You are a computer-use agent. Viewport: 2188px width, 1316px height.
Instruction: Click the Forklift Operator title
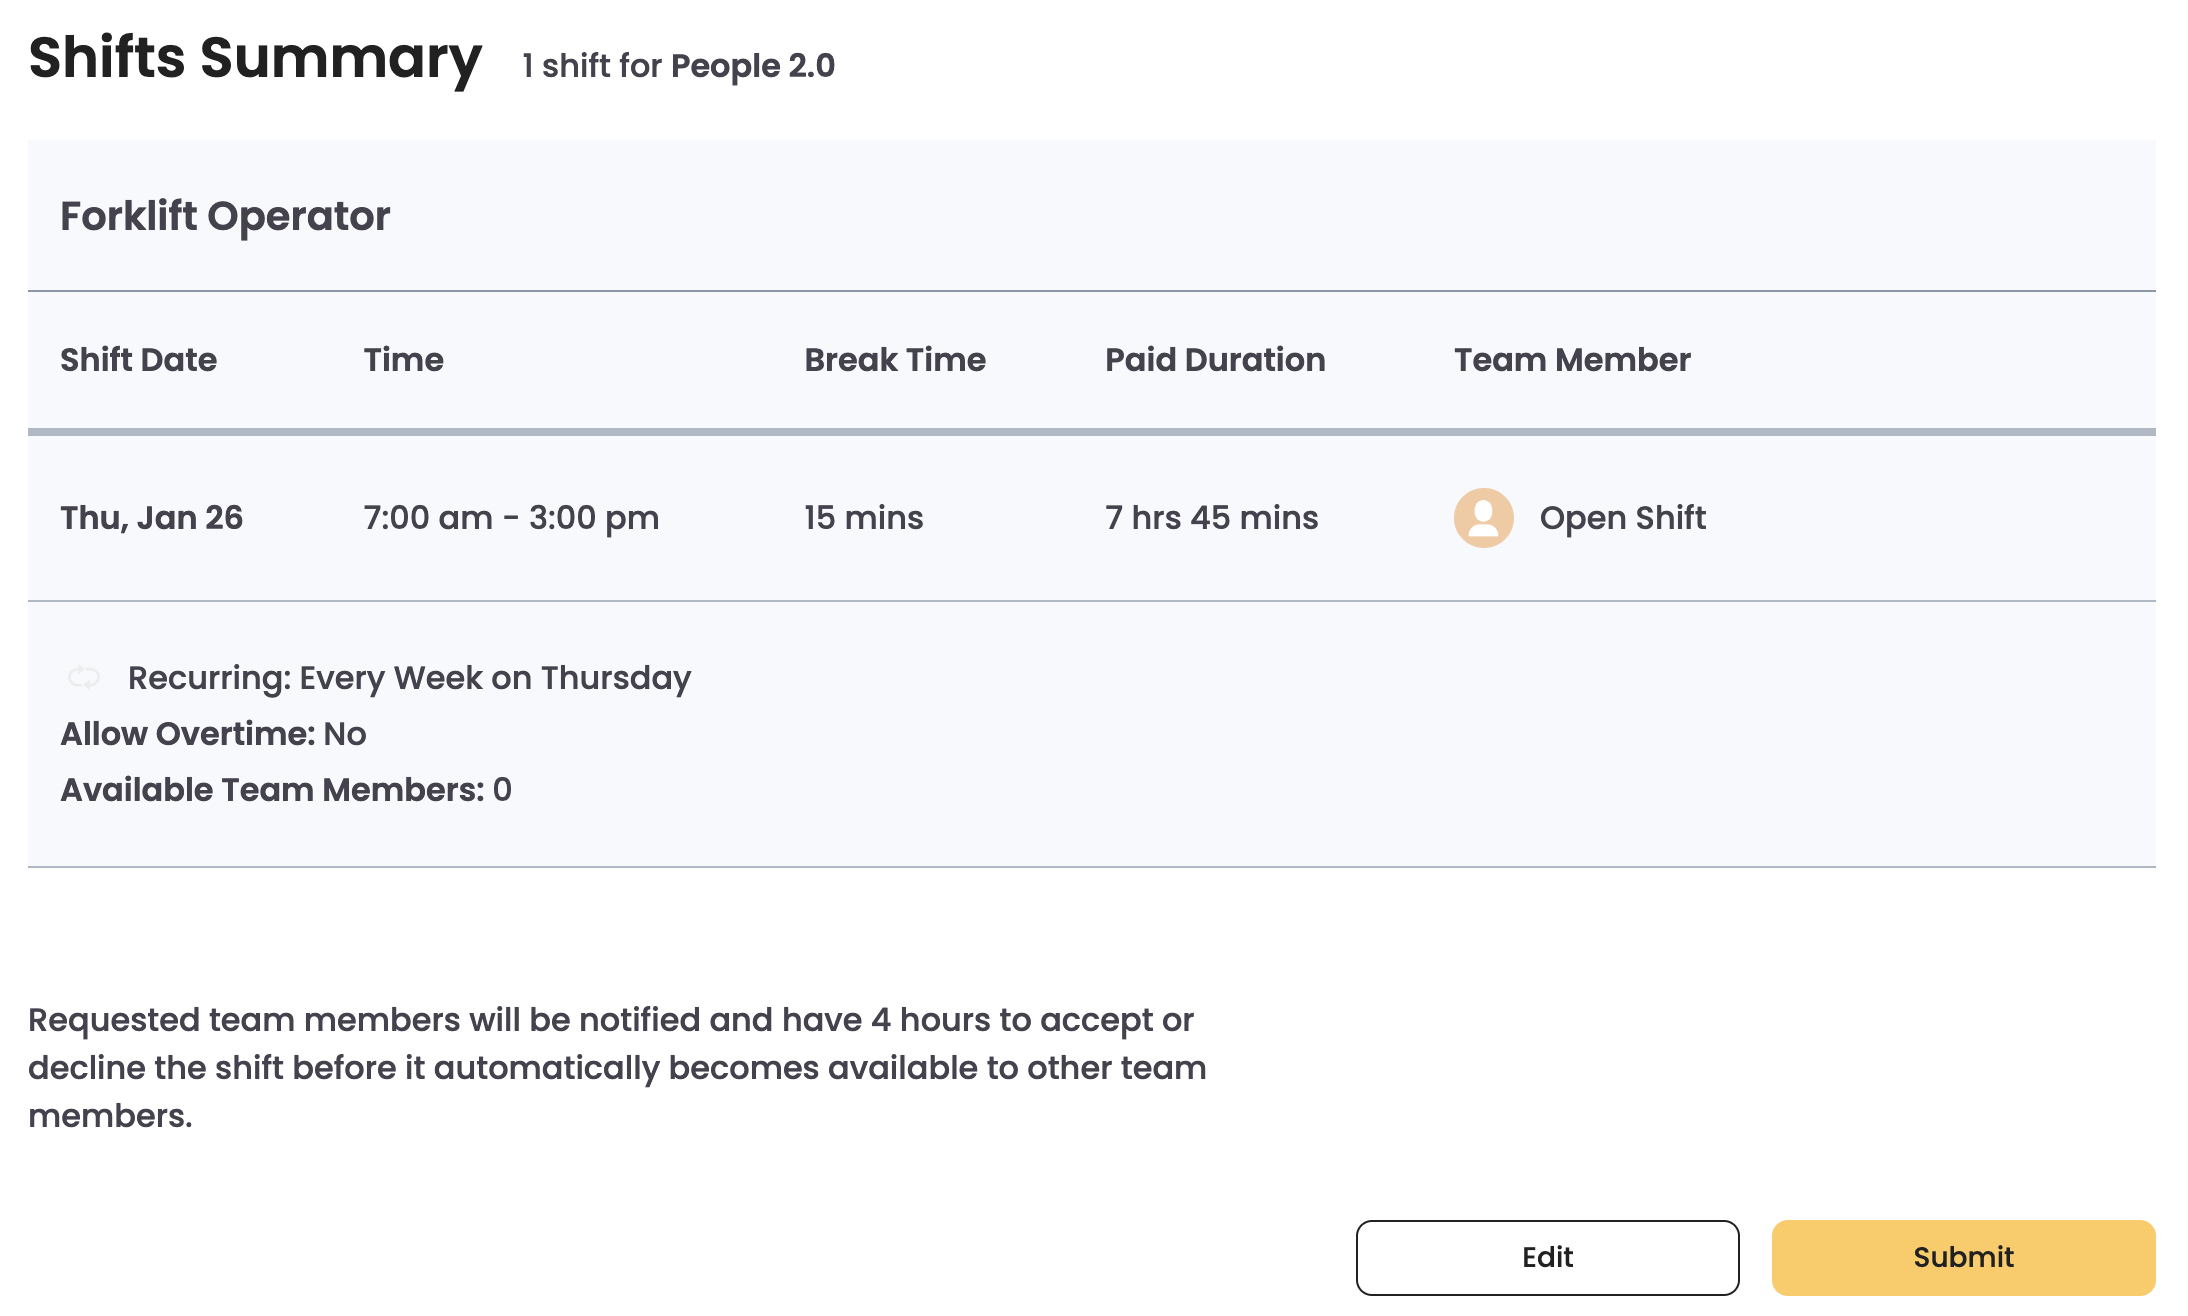(225, 216)
